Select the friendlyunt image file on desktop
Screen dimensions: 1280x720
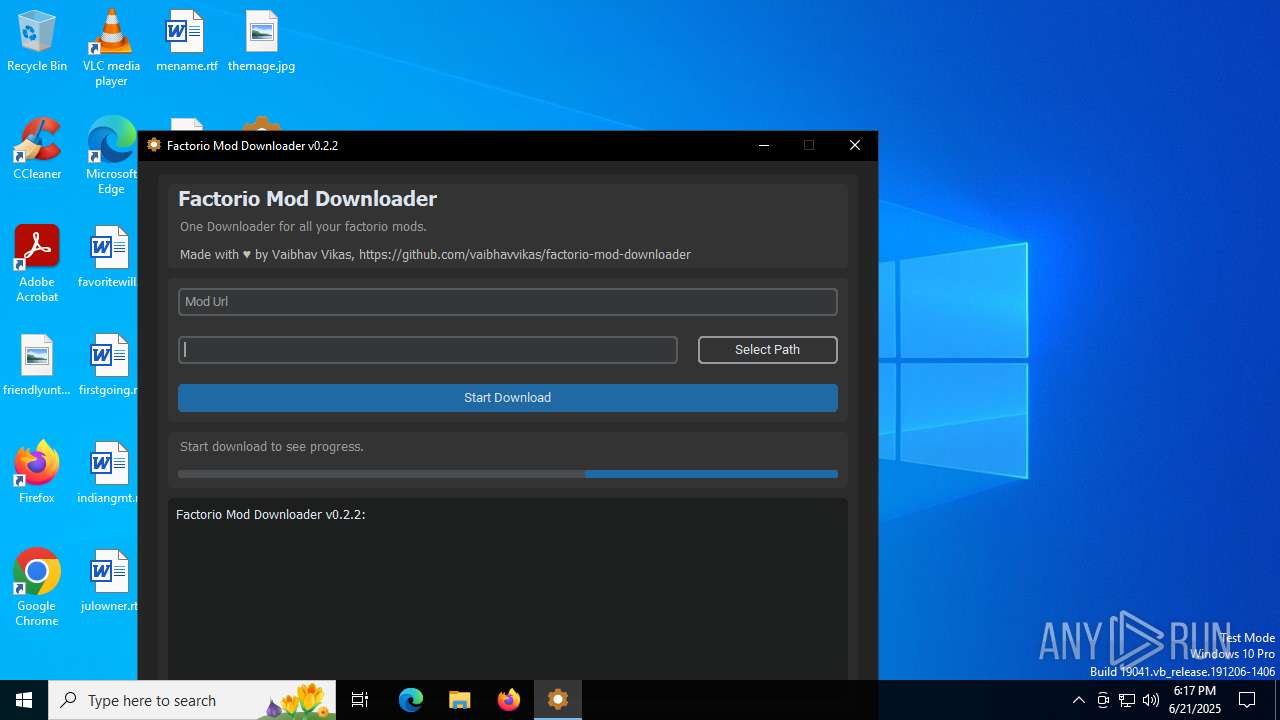[x=37, y=366]
